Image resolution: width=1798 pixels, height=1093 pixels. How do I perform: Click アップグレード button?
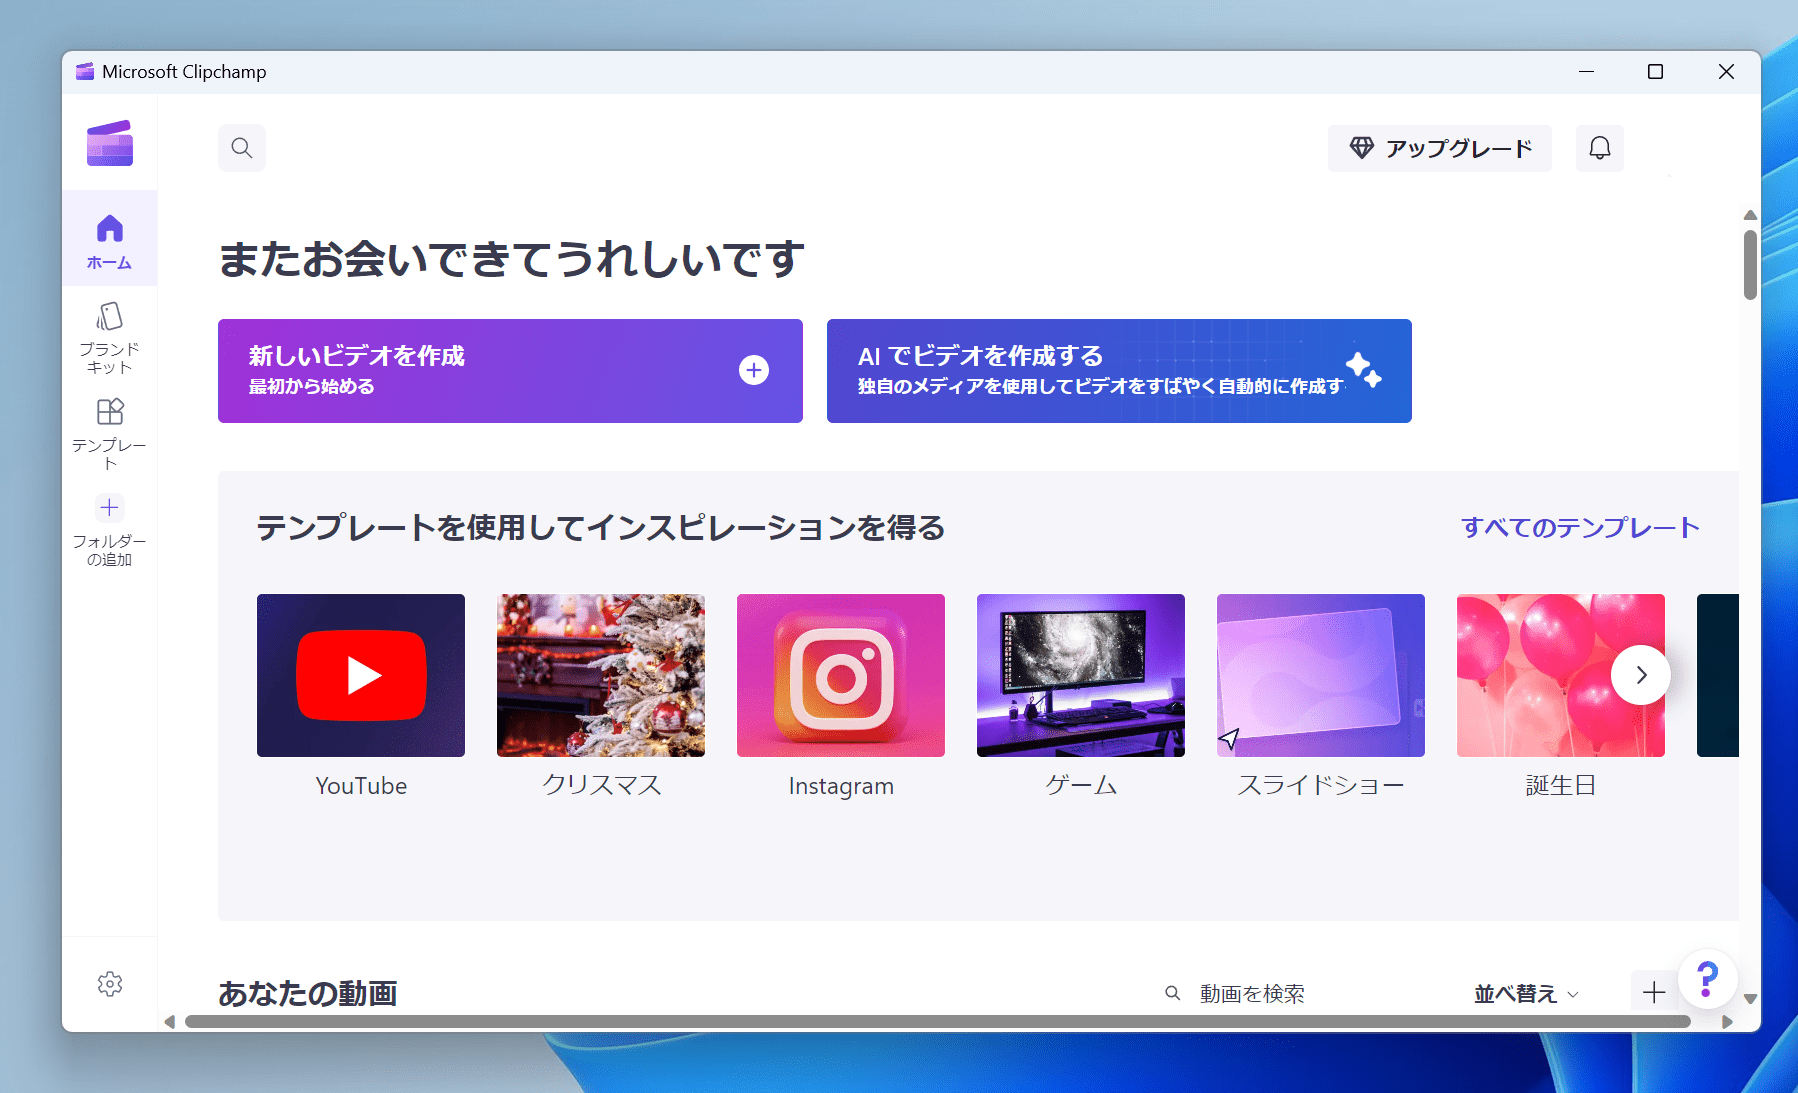[x=1440, y=148]
